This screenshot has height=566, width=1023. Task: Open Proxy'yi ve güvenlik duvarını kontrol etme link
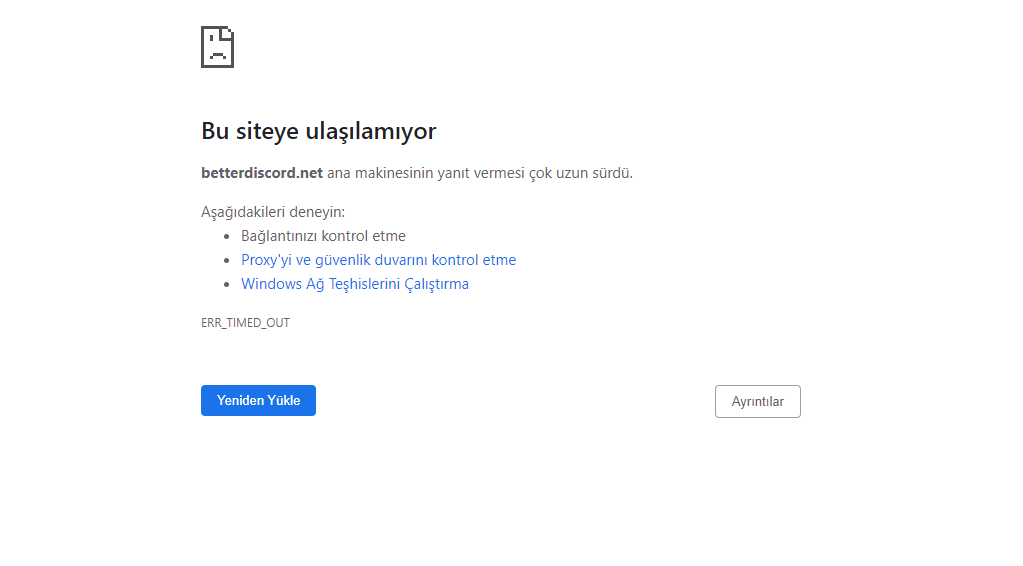pos(378,260)
